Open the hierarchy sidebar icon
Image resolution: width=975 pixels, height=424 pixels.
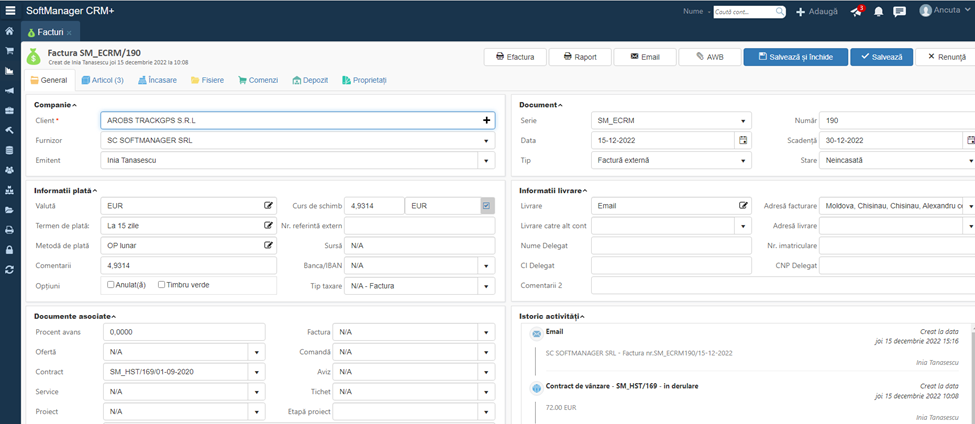(9, 190)
